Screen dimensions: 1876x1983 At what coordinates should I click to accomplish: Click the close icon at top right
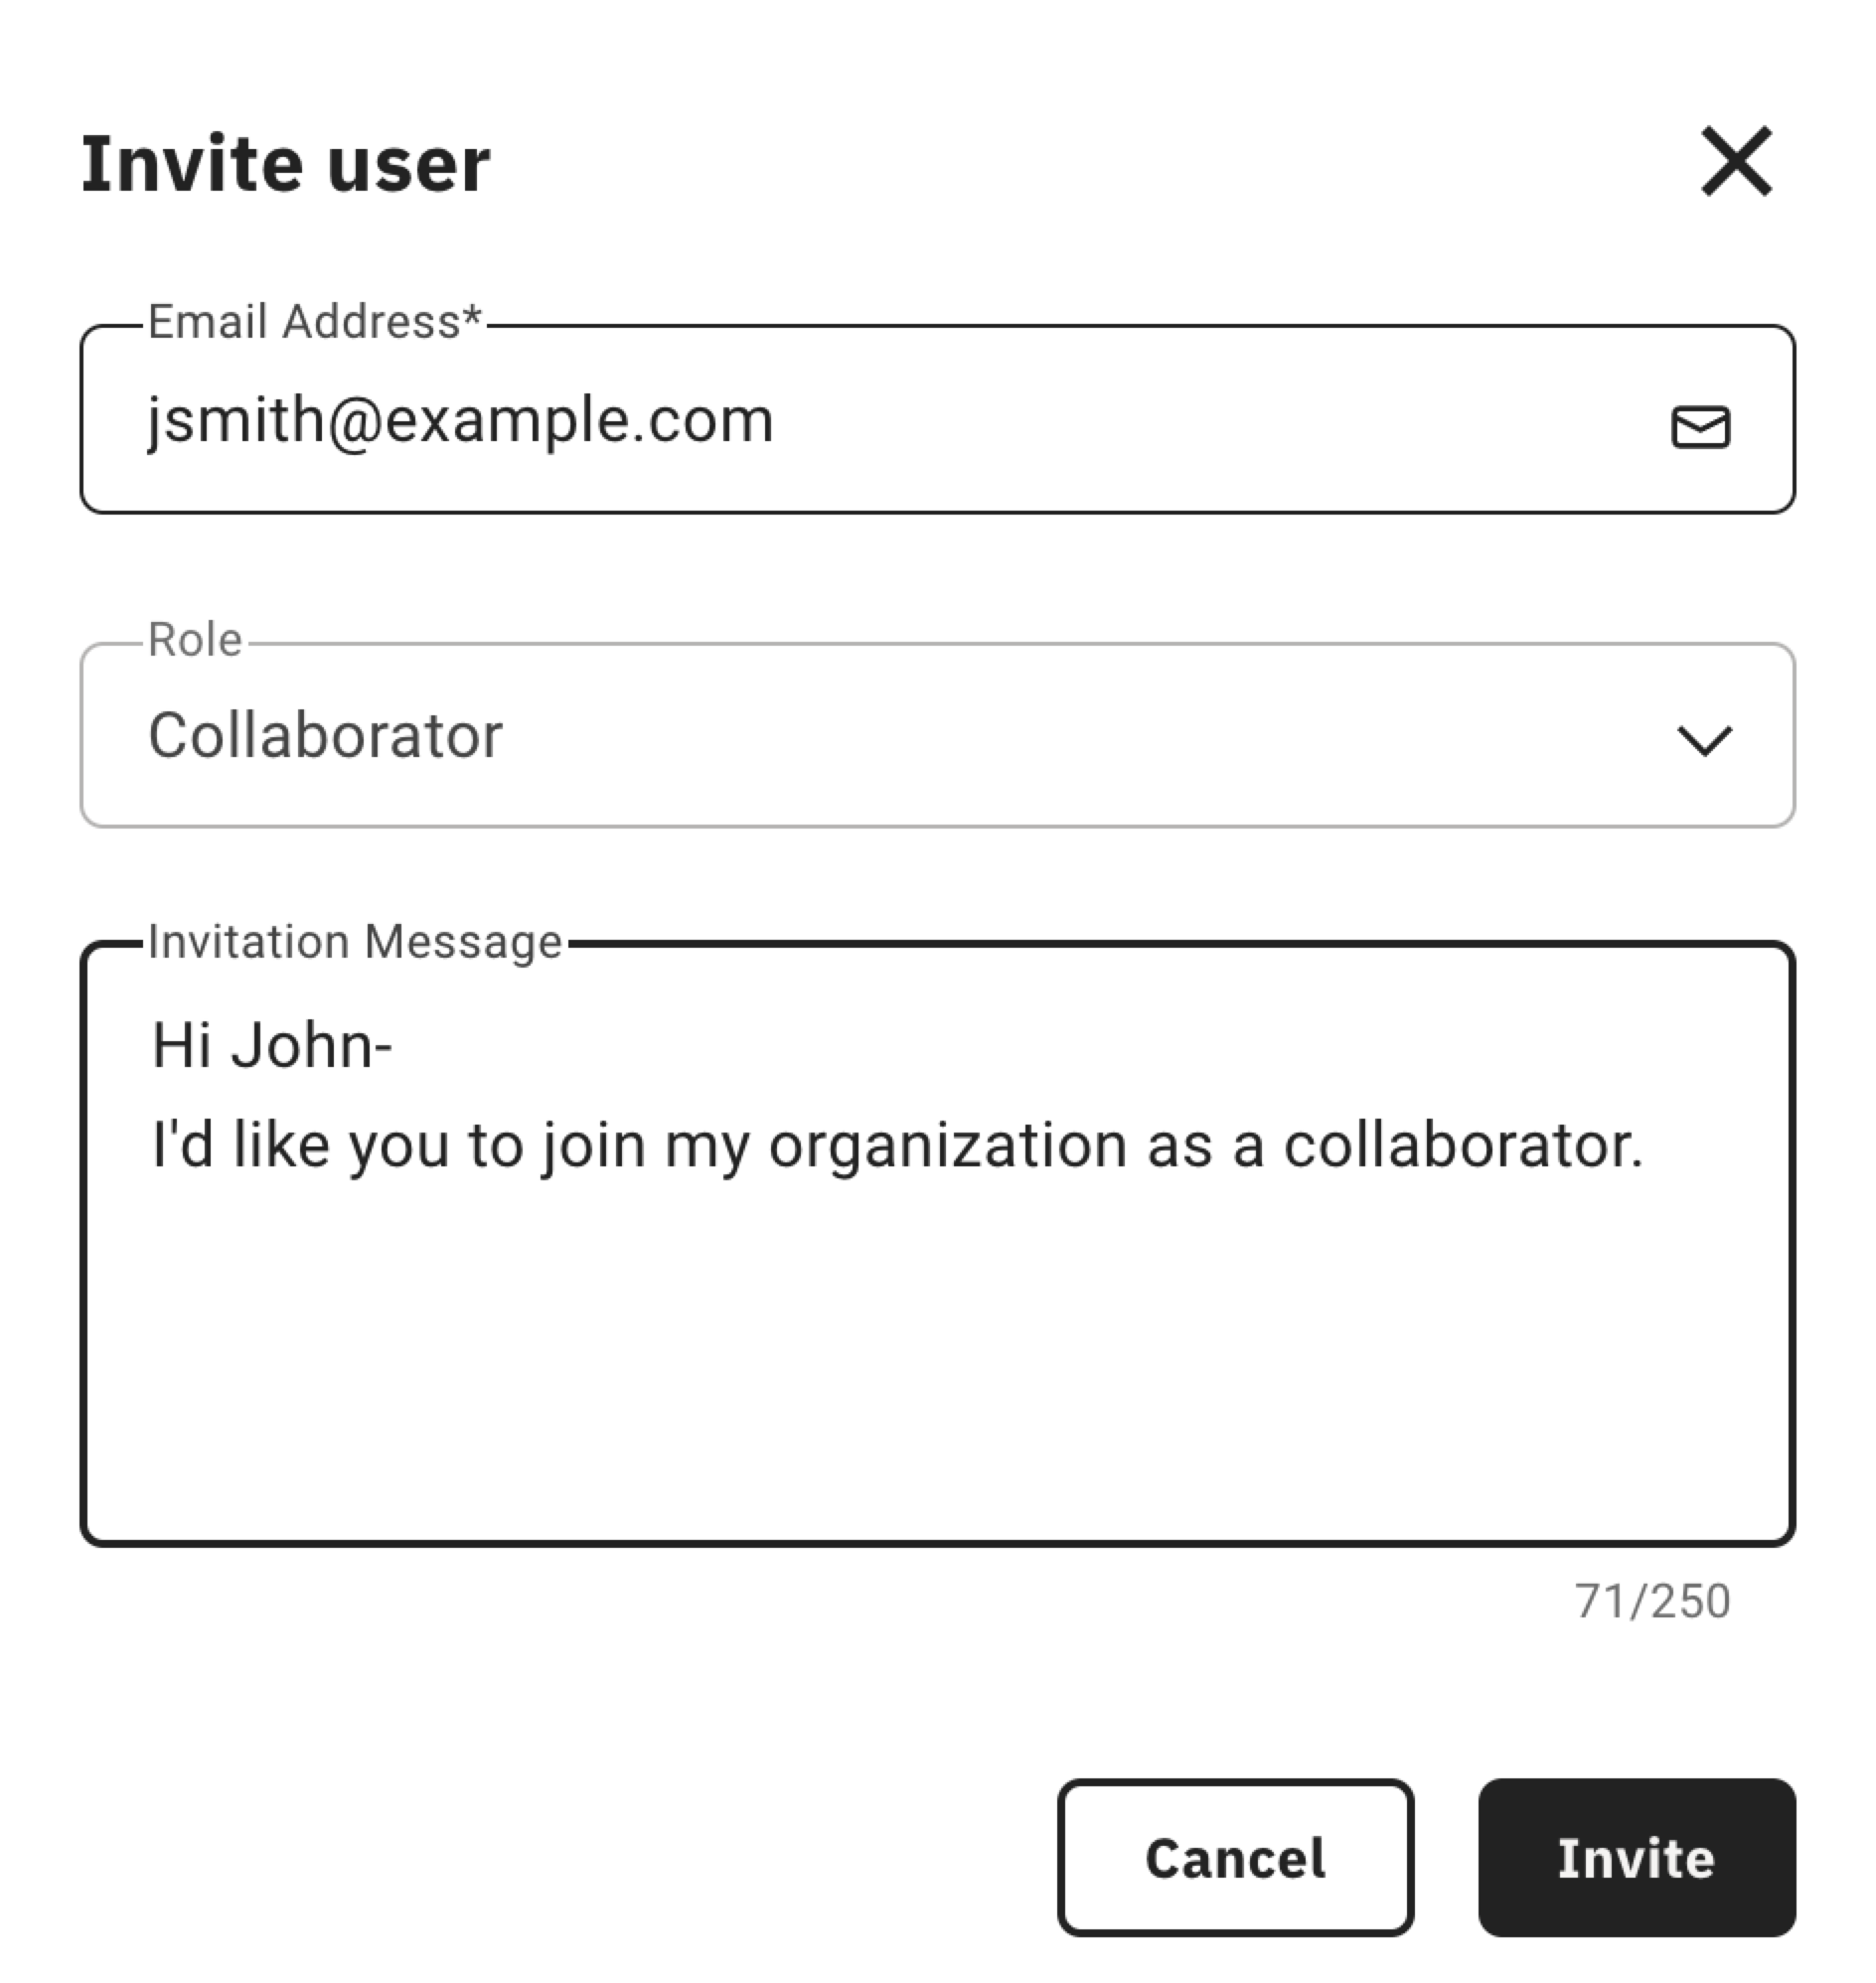tap(1736, 160)
